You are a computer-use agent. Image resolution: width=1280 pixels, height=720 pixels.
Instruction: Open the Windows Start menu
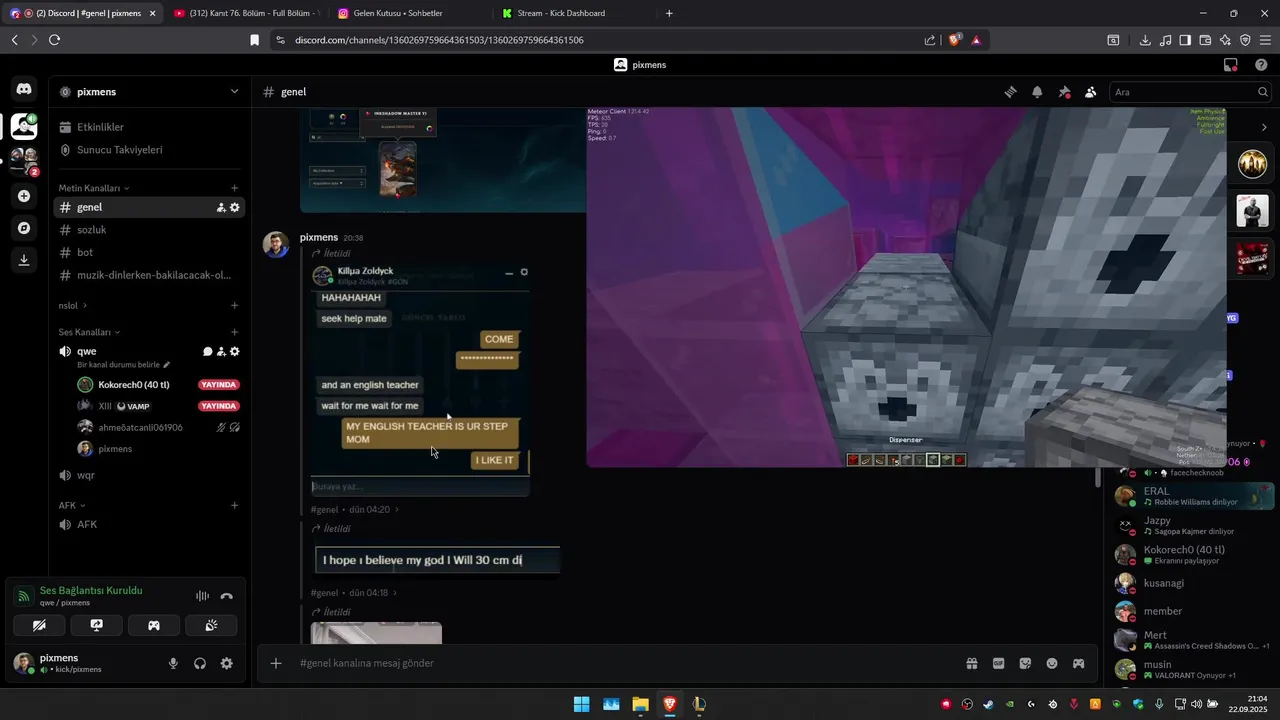point(581,704)
